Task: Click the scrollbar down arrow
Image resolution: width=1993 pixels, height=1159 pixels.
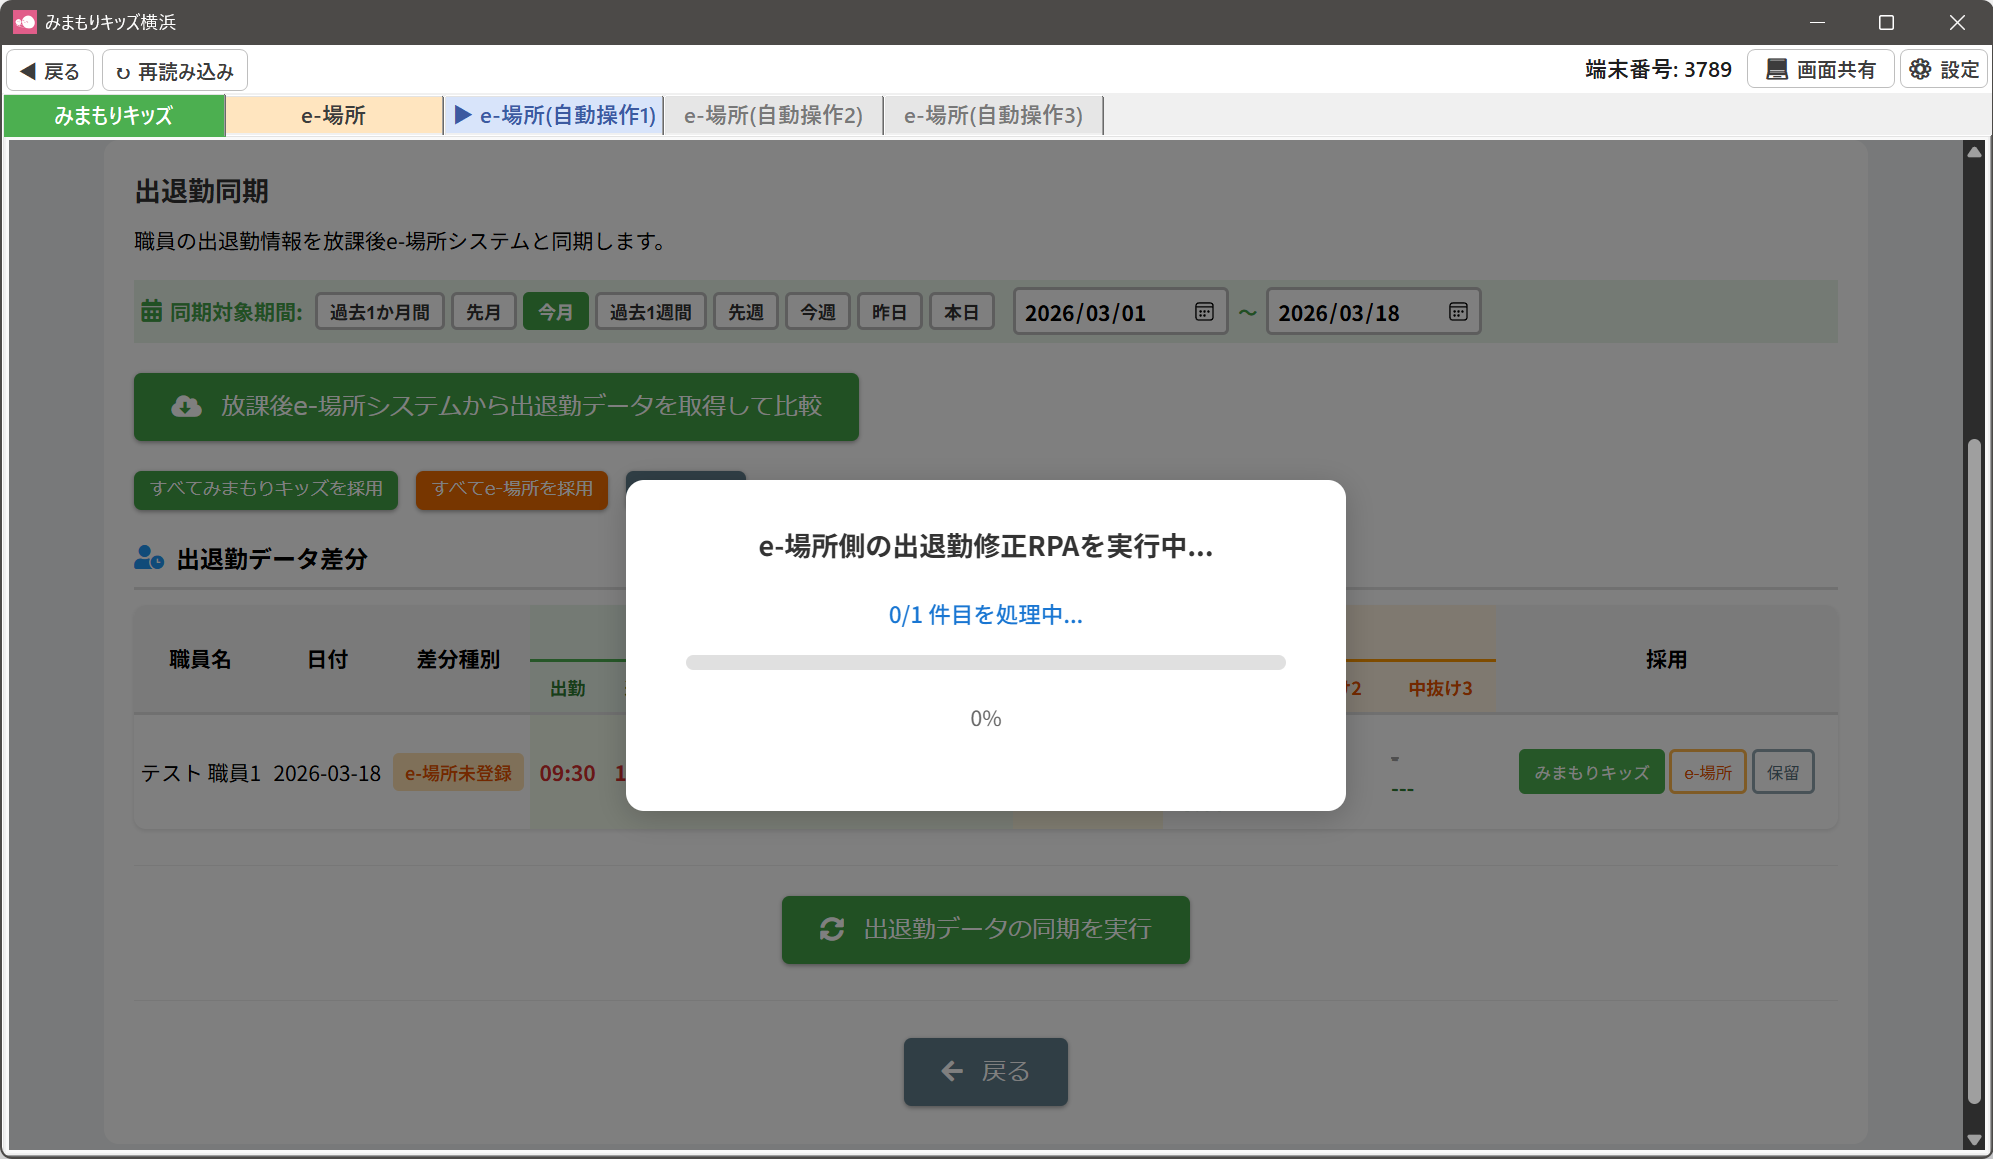Action: [1974, 1139]
